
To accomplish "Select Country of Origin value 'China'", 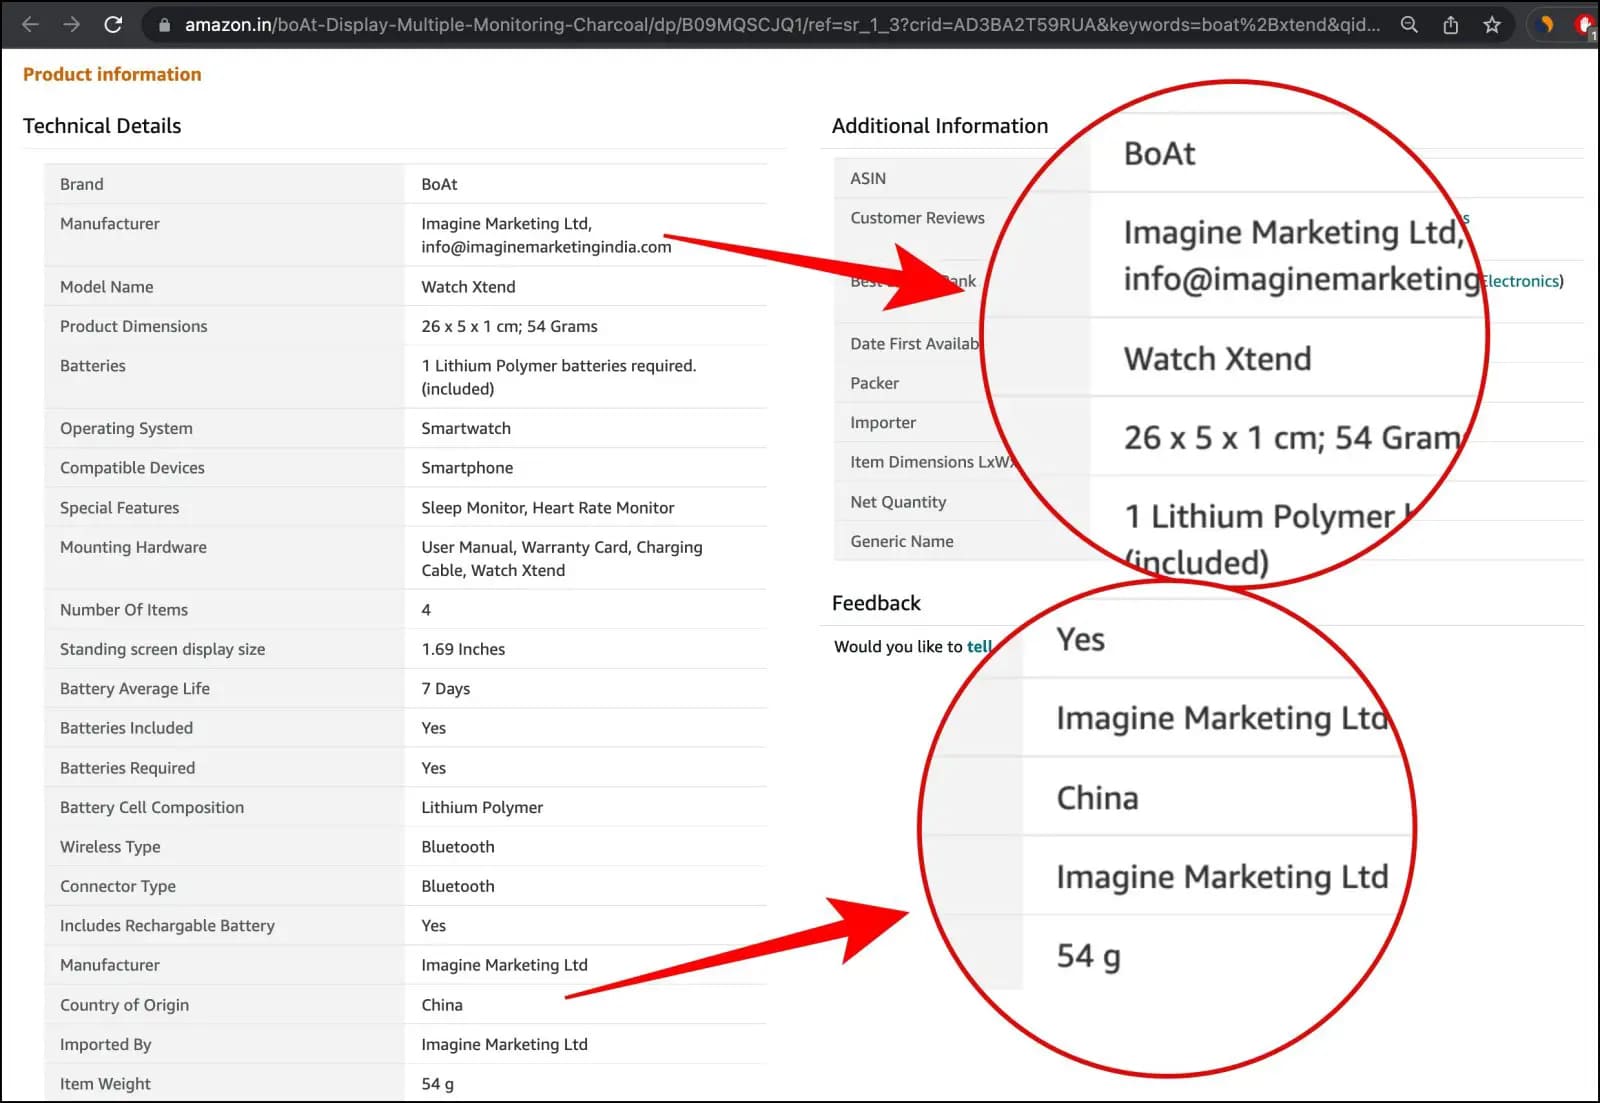I will click(441, 1005).
